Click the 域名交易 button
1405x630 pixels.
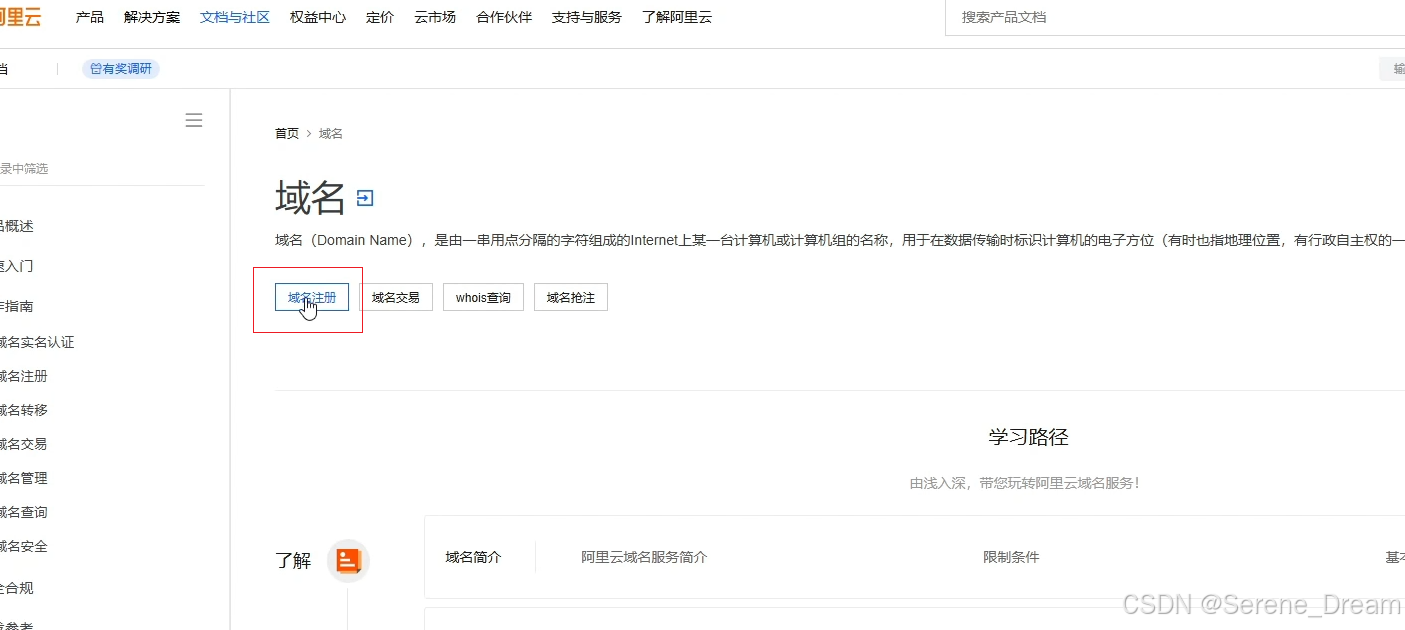396,297
